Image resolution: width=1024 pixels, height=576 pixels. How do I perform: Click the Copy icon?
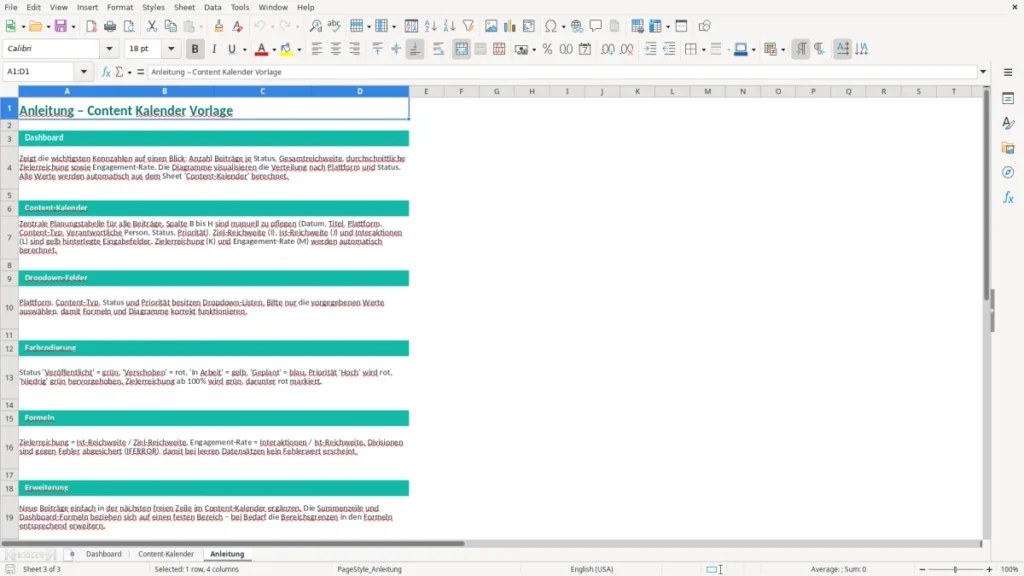(x=170, y=26)
